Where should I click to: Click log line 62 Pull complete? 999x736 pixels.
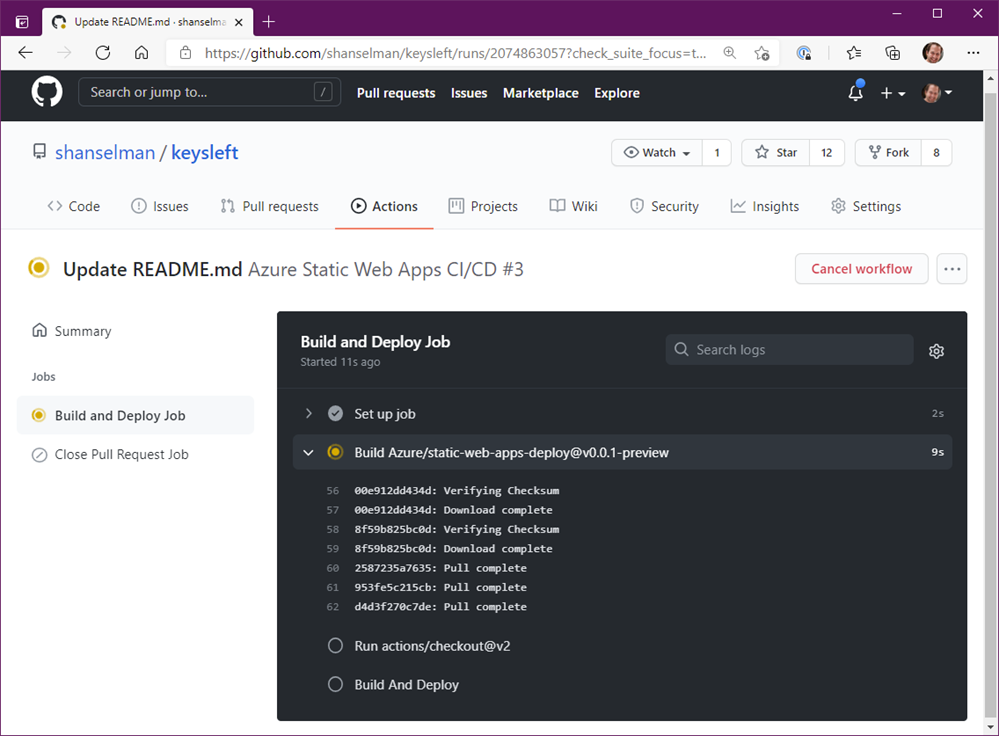pos(441,607)
